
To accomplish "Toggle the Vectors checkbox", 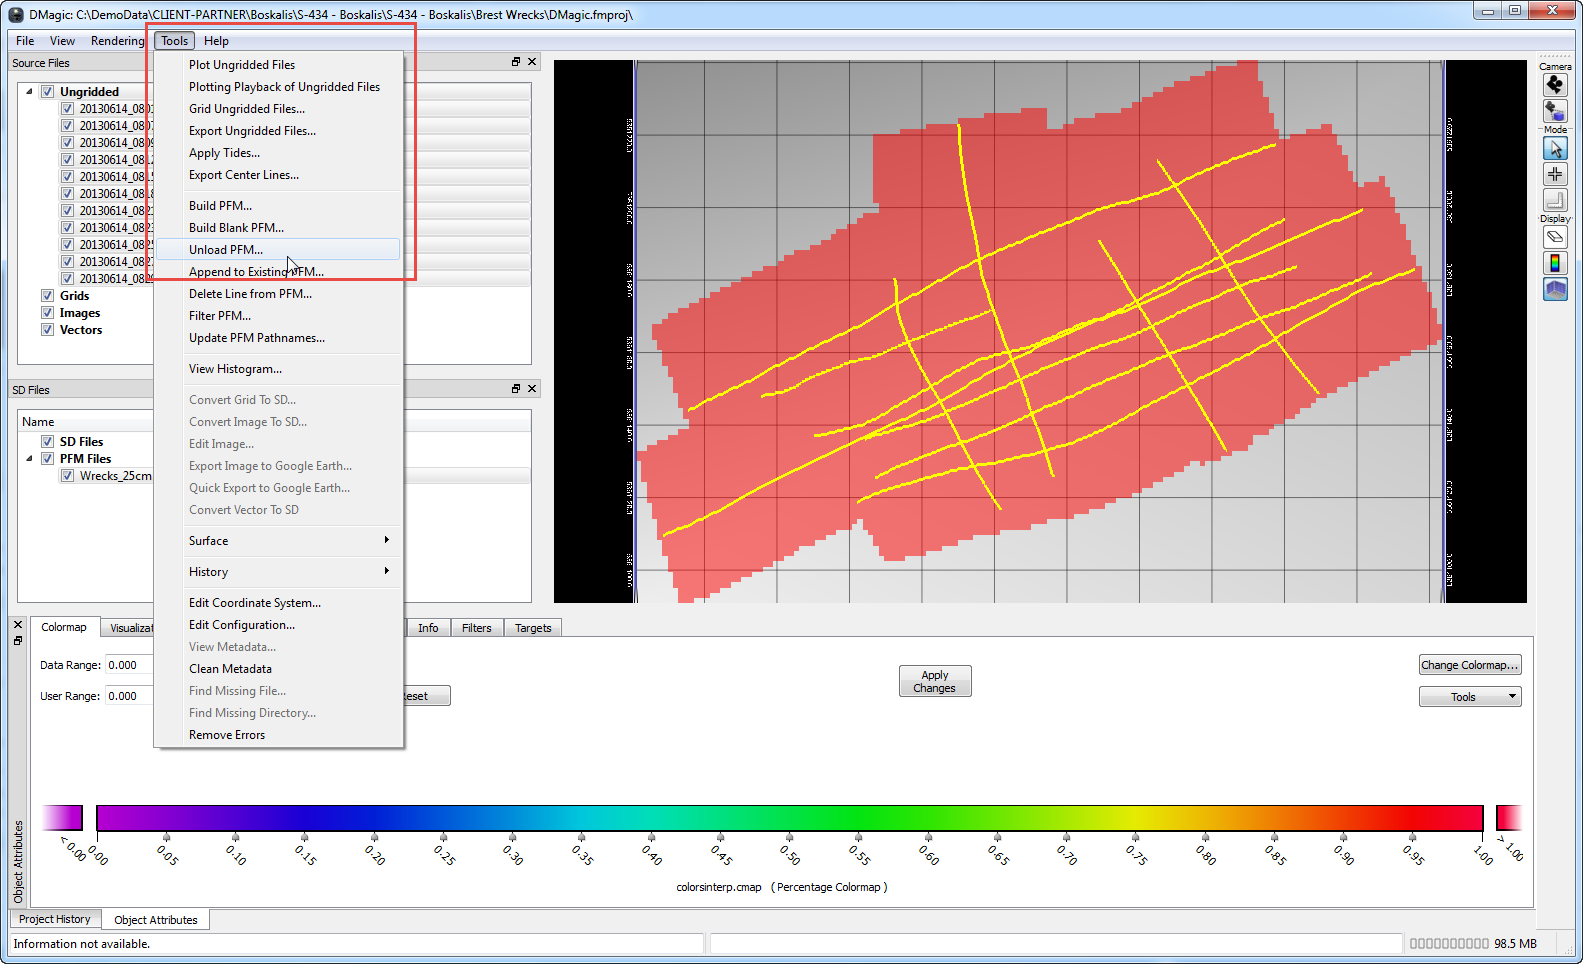I will [x=47, y=330].
